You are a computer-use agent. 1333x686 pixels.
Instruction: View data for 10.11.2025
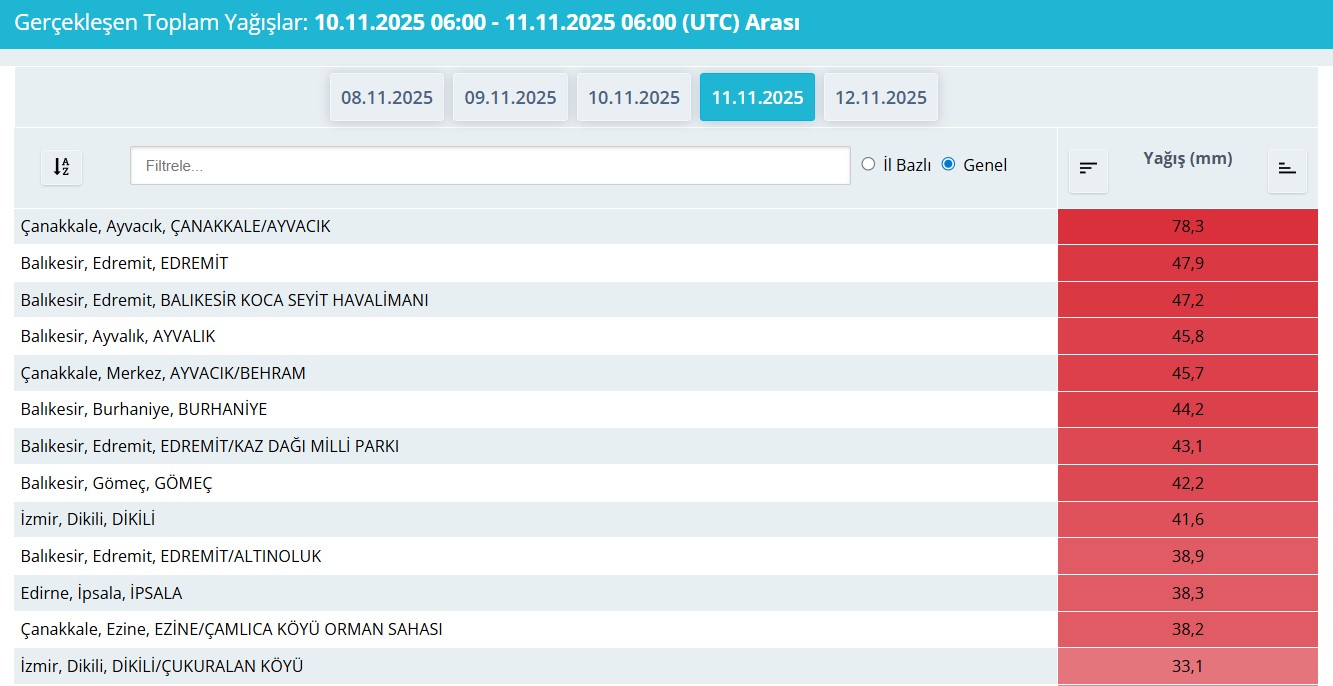click(633, 97)
